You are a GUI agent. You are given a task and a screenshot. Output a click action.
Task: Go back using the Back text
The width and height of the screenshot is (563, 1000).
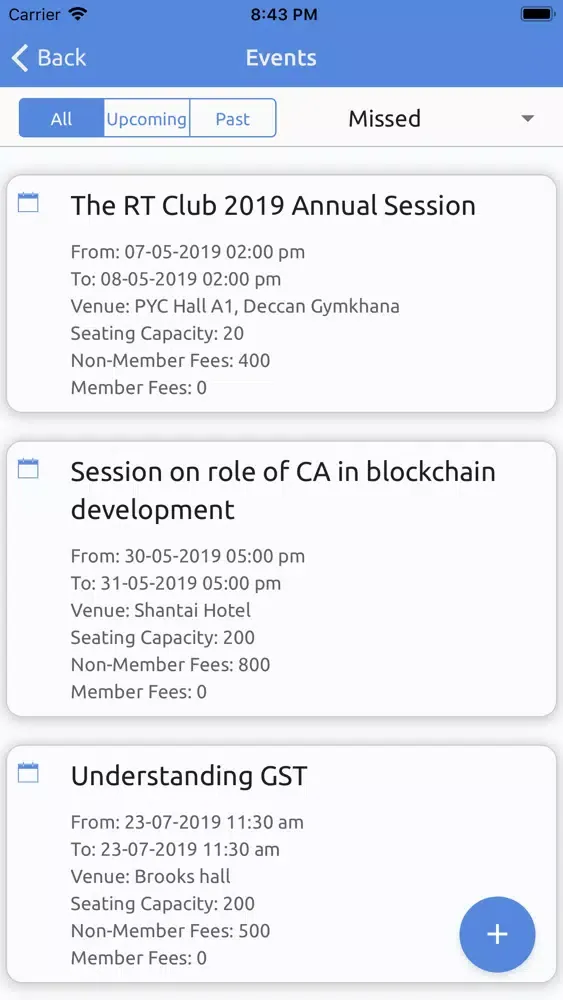(x=62, y=58)
